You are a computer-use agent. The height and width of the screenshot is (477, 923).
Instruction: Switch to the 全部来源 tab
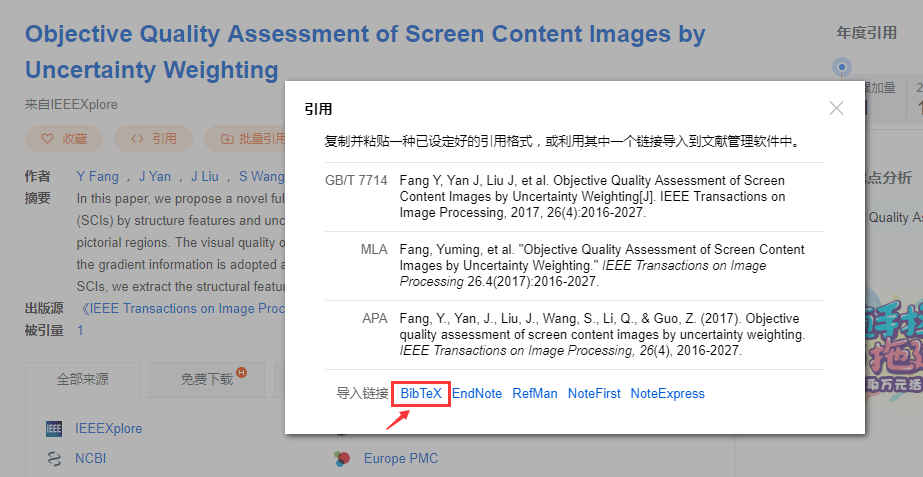click(82, 379)
